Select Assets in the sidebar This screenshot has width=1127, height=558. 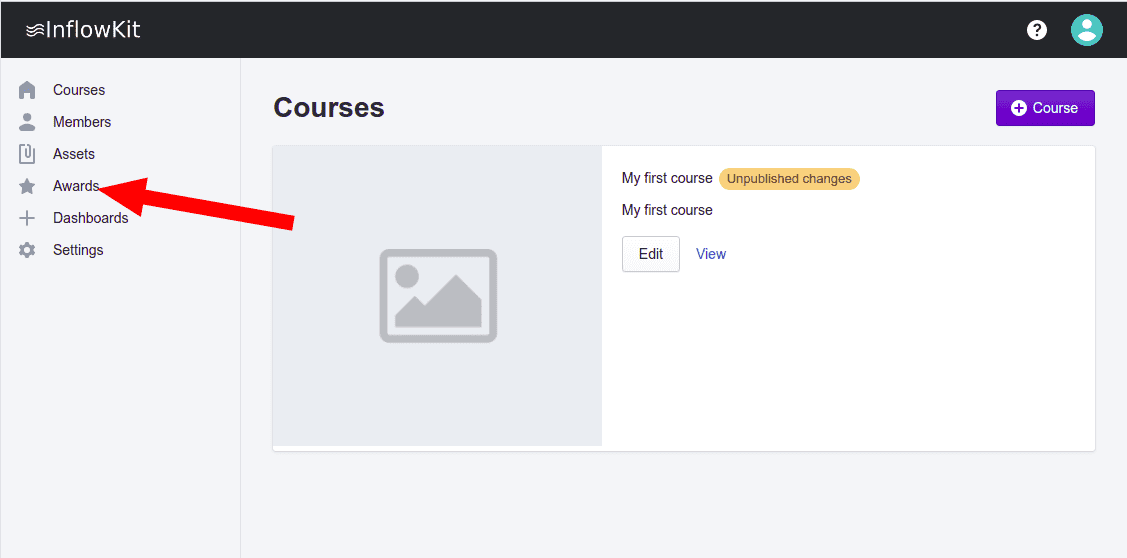[x=74, y=154]
